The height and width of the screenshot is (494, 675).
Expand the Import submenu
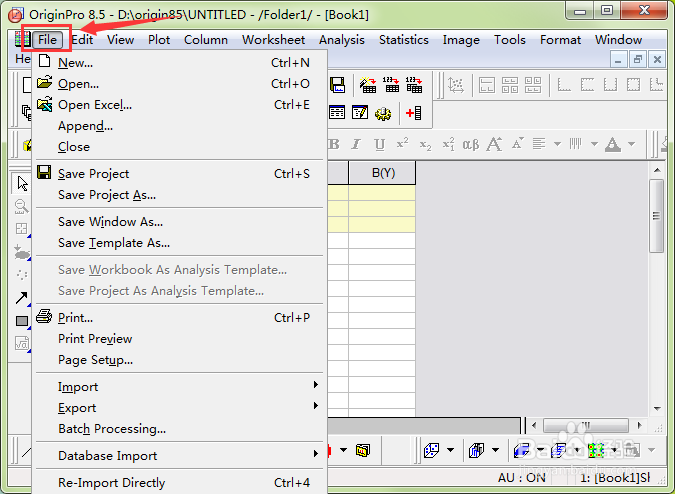point(180,387)
